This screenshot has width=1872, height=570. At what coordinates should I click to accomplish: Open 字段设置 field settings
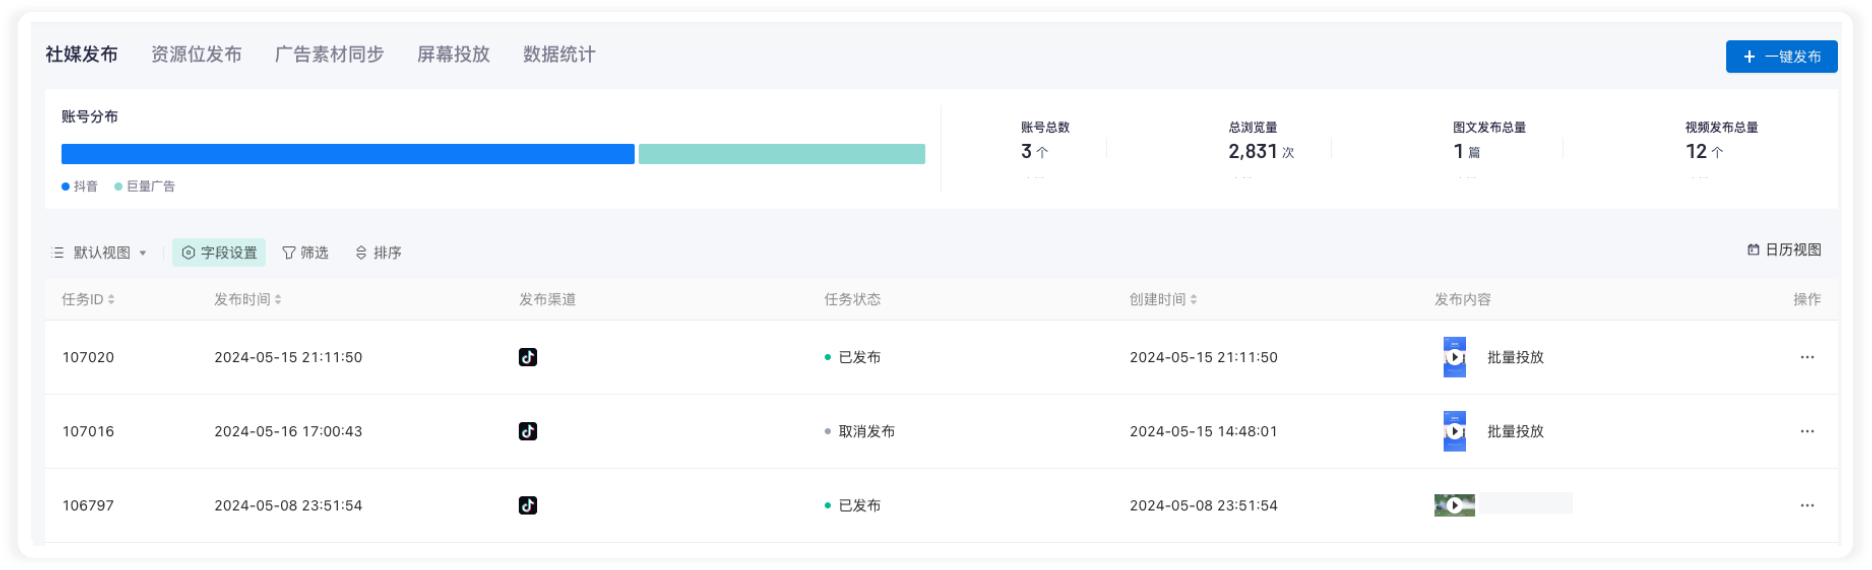[x=219, y=253]
